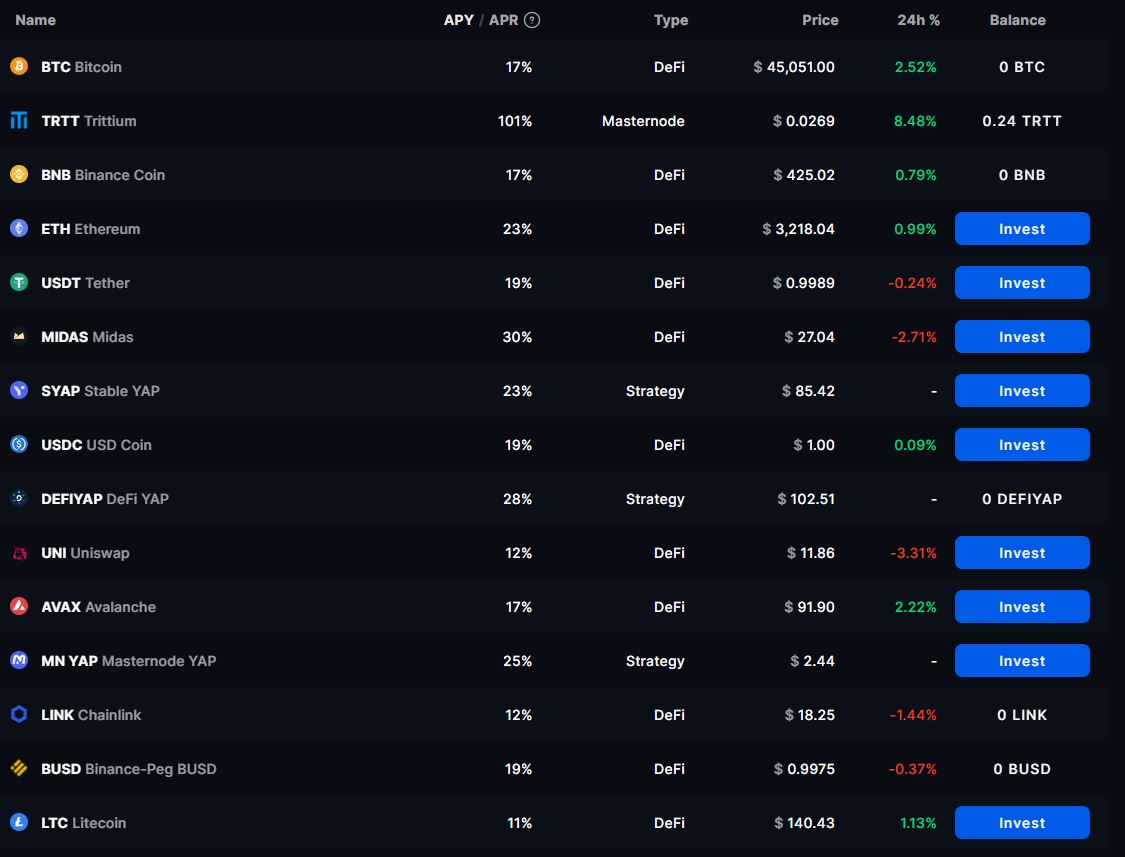Sort by the Name column header

pyautogui.click(x=36, y=20)
